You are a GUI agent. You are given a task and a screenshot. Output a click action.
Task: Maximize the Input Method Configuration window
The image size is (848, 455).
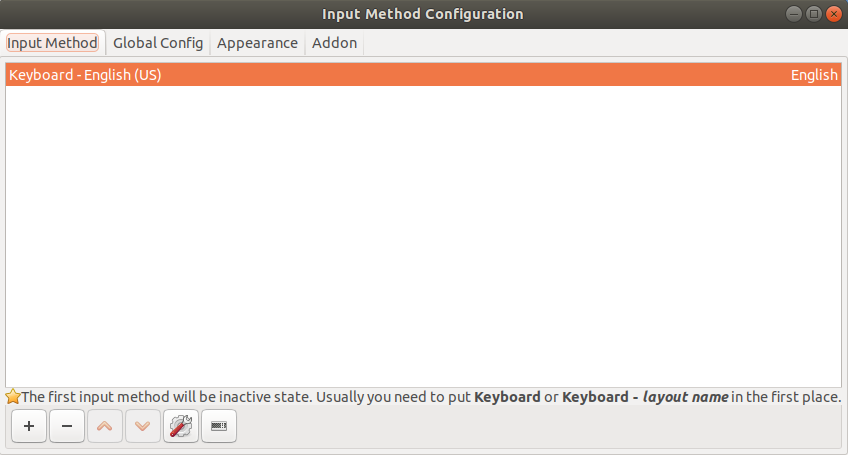tap(813, 14)
